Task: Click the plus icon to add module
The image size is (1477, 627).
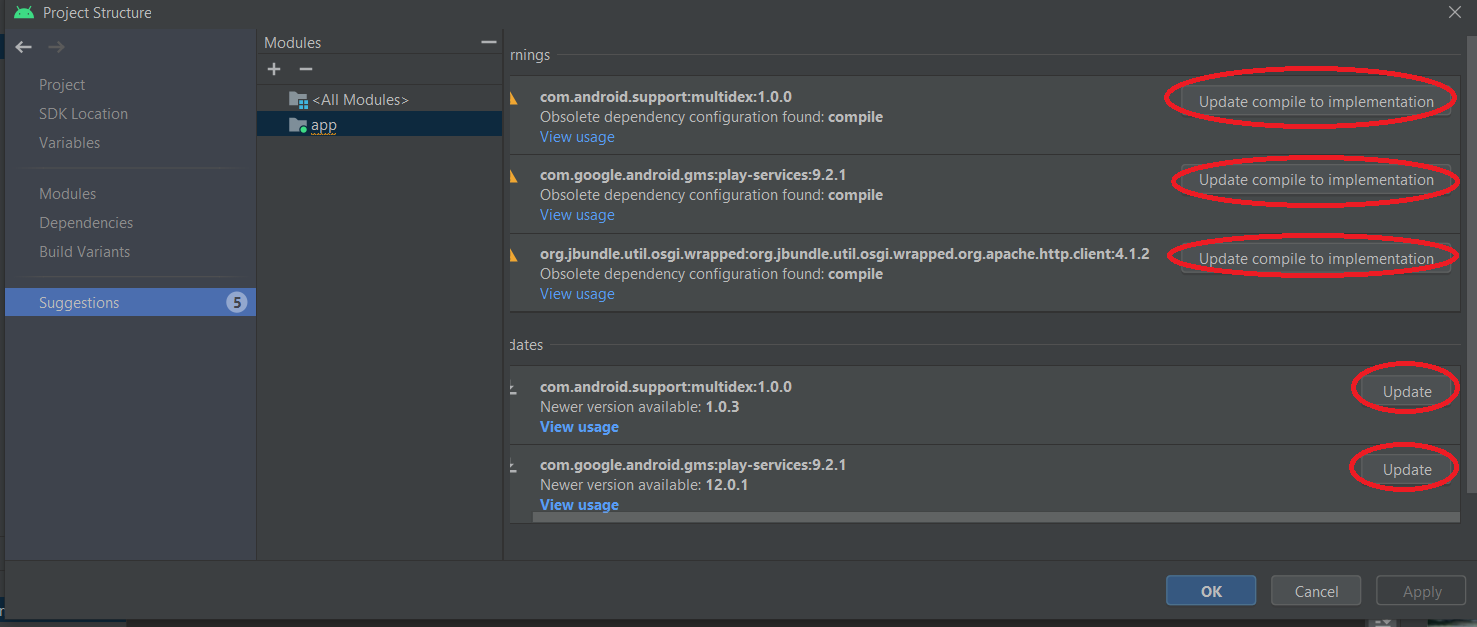Action: coord(275,69)
